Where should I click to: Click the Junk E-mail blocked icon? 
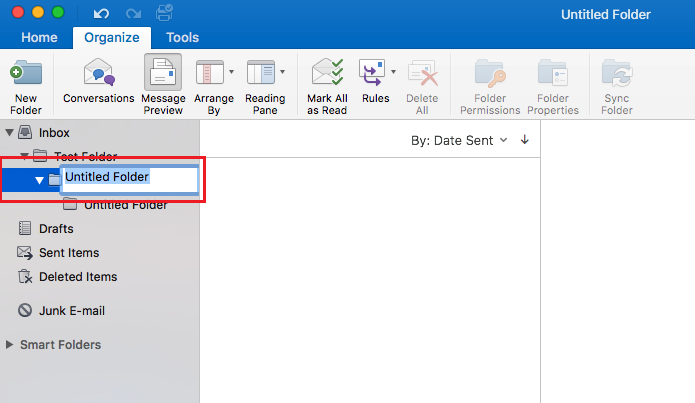25,310
